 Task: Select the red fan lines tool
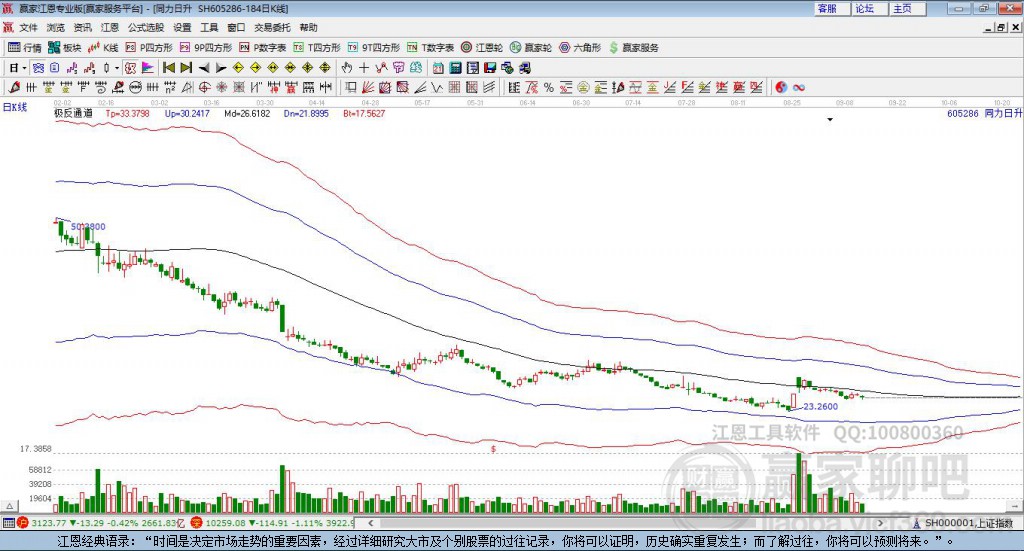tap(368, 87)
